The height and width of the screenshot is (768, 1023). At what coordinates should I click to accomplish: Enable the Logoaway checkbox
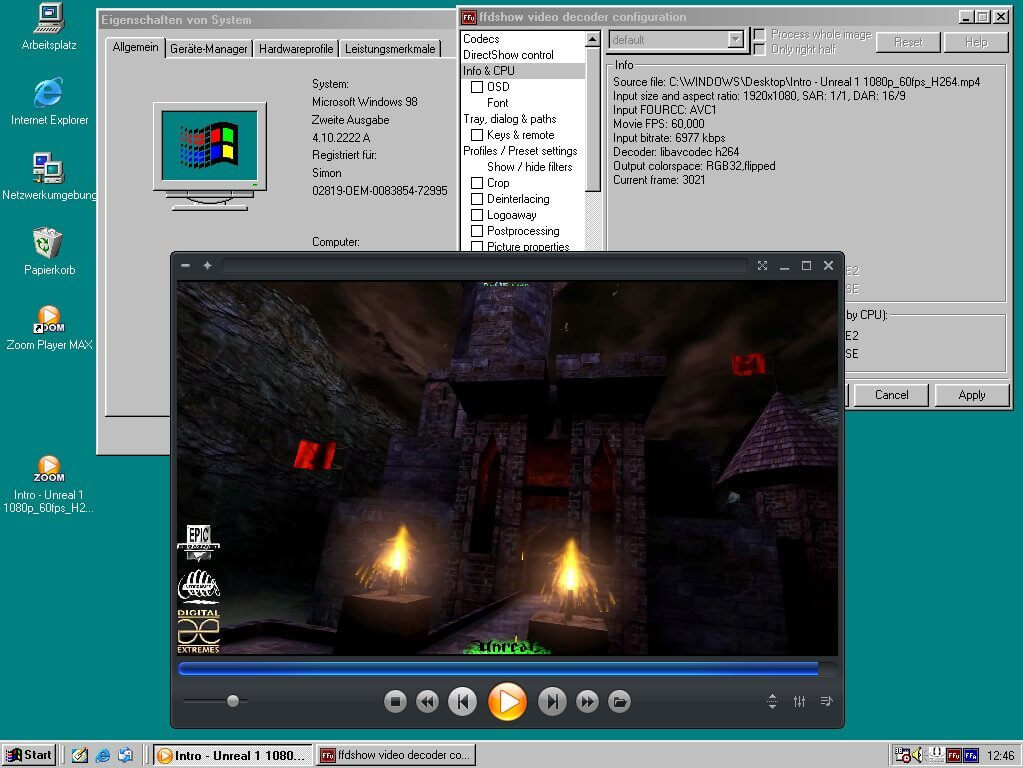477,215
